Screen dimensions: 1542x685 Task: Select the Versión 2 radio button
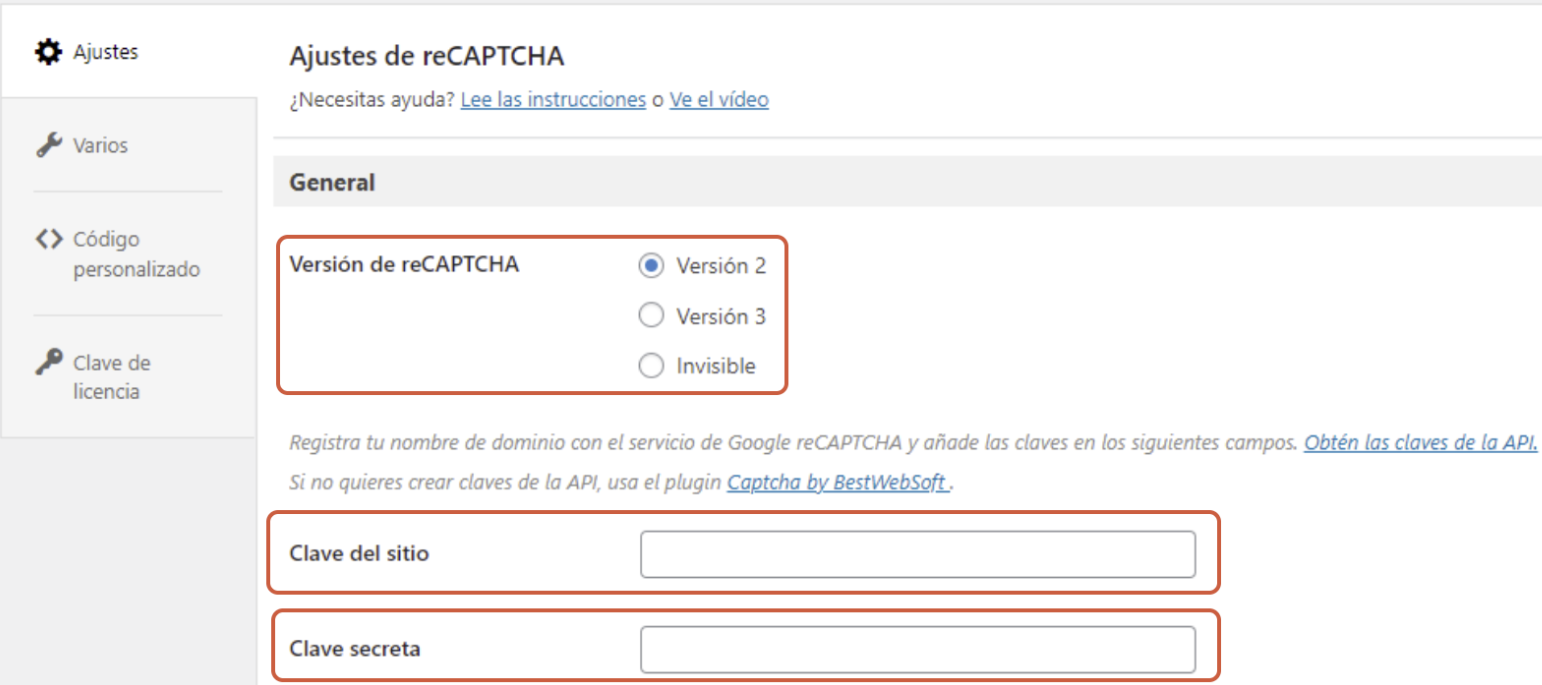pos(651,266)
